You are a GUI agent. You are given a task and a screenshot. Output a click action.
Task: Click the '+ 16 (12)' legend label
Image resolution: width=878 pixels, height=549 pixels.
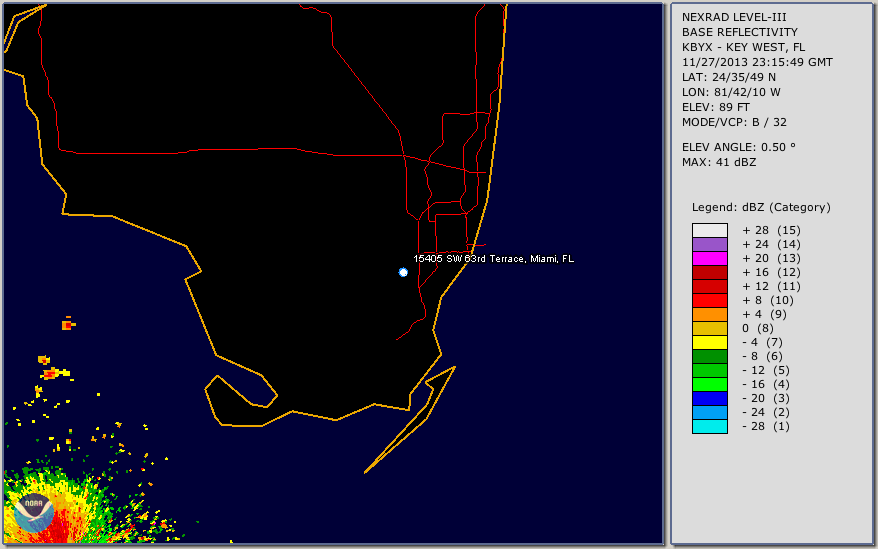coord(772,272)
